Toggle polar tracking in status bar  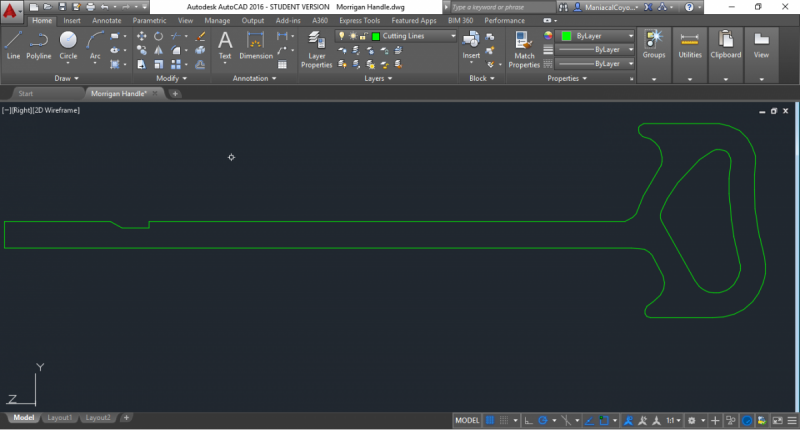(x=542, y=421)
